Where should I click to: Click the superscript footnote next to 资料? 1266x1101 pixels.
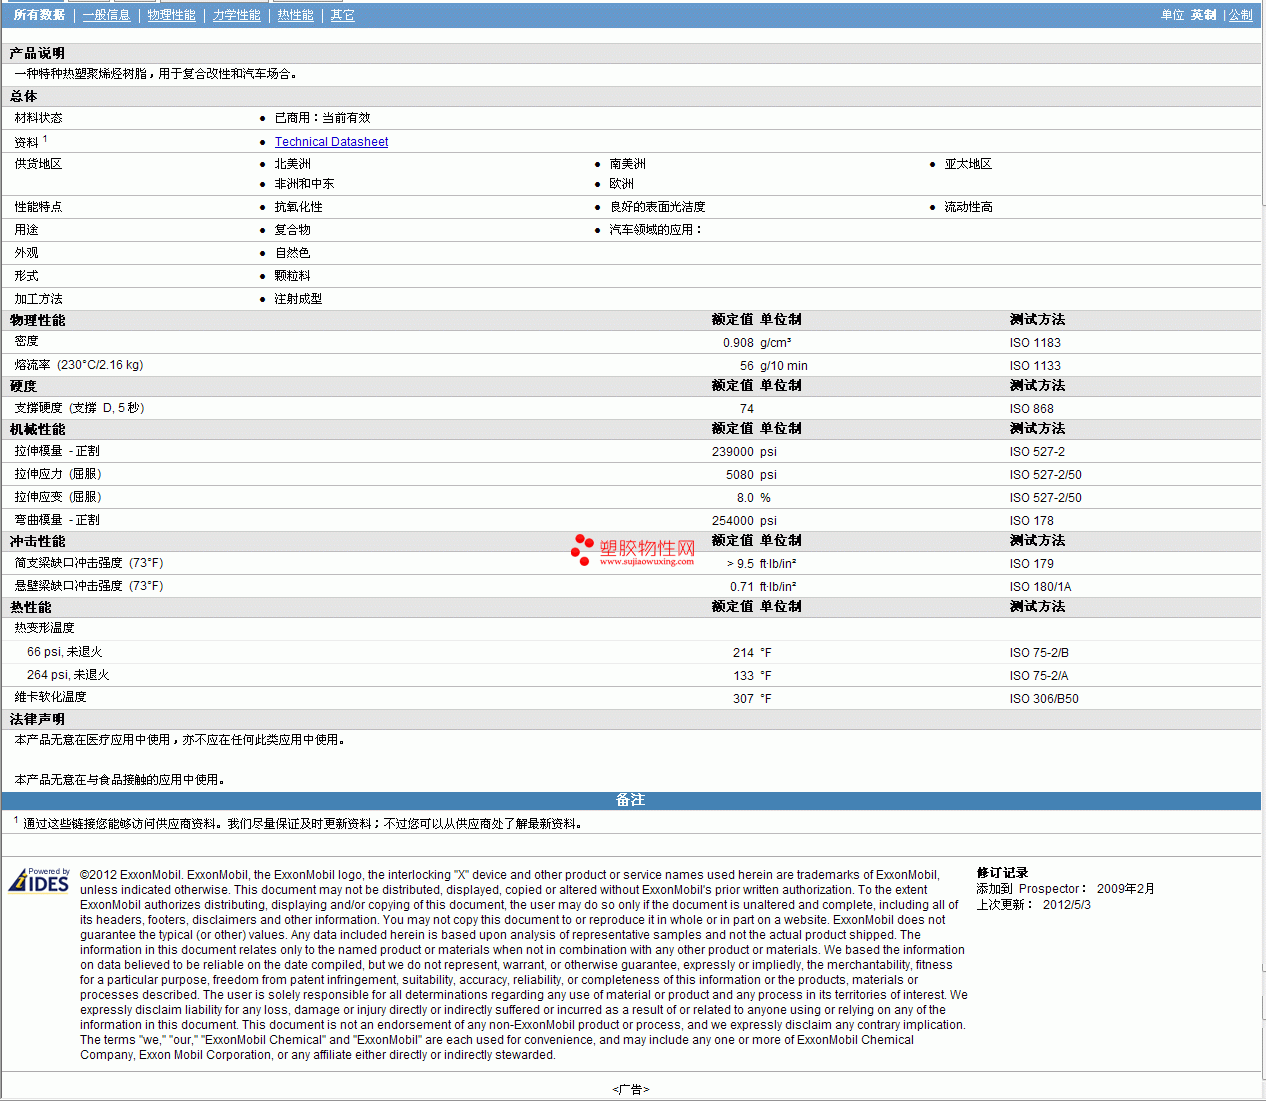[45, 139]
